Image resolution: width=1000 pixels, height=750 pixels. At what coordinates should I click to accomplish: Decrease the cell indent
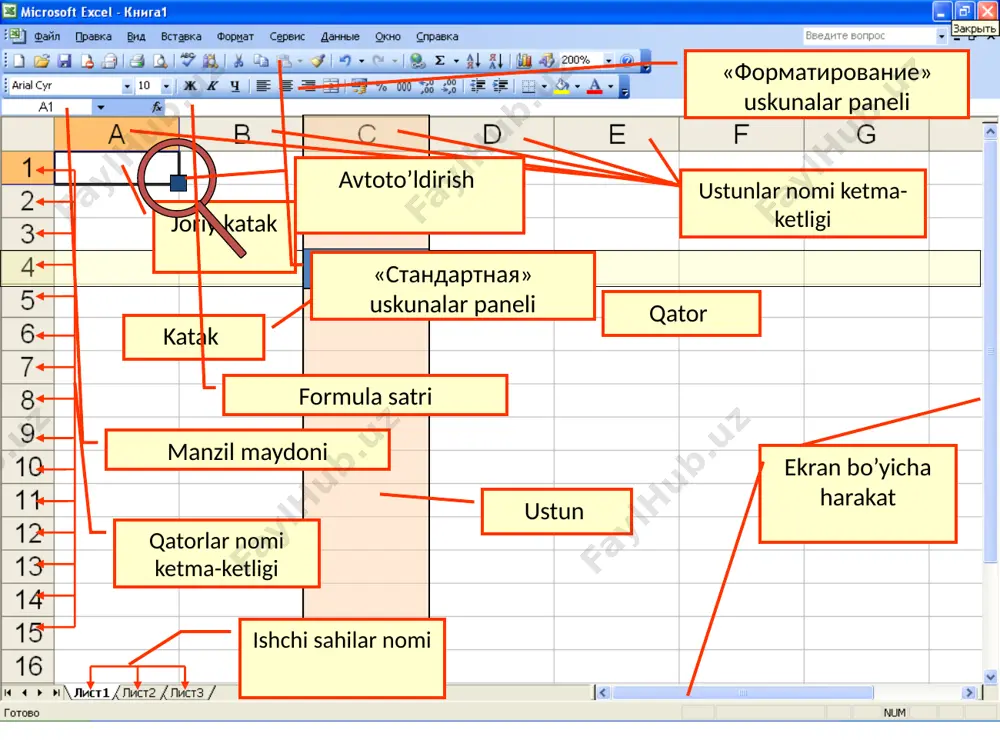[x=478, y=86]
